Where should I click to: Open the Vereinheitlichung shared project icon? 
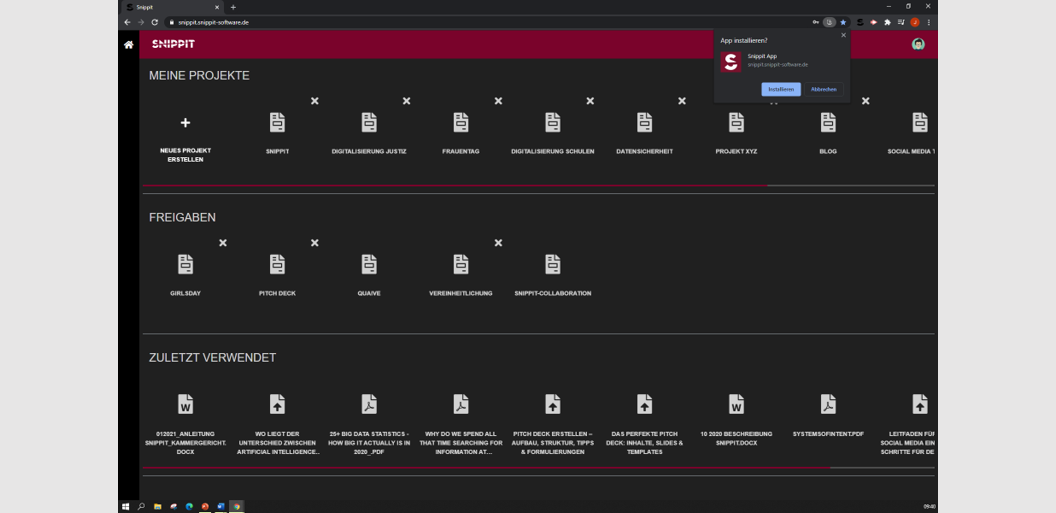[x=461, y=264]
